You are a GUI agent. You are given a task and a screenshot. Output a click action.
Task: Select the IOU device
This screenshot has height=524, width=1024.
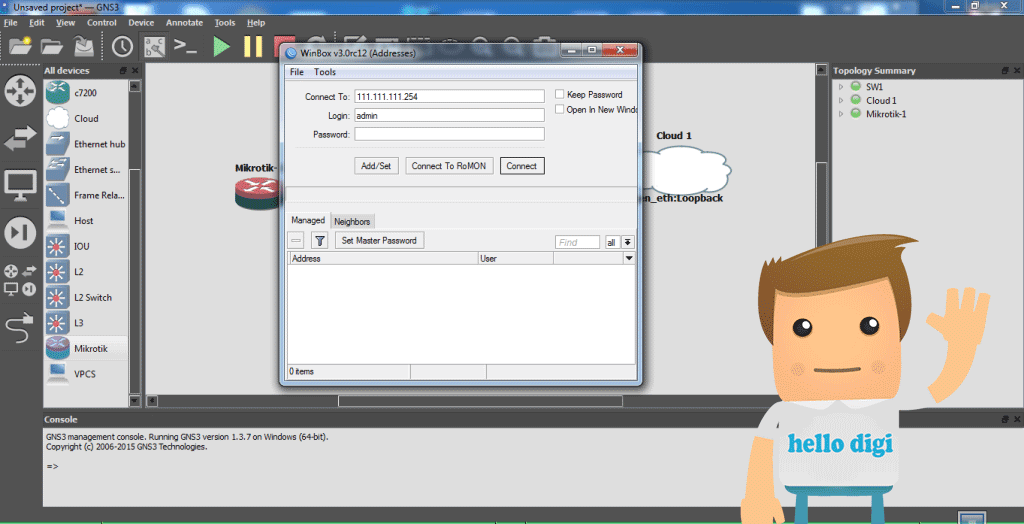tap(86, 246)
